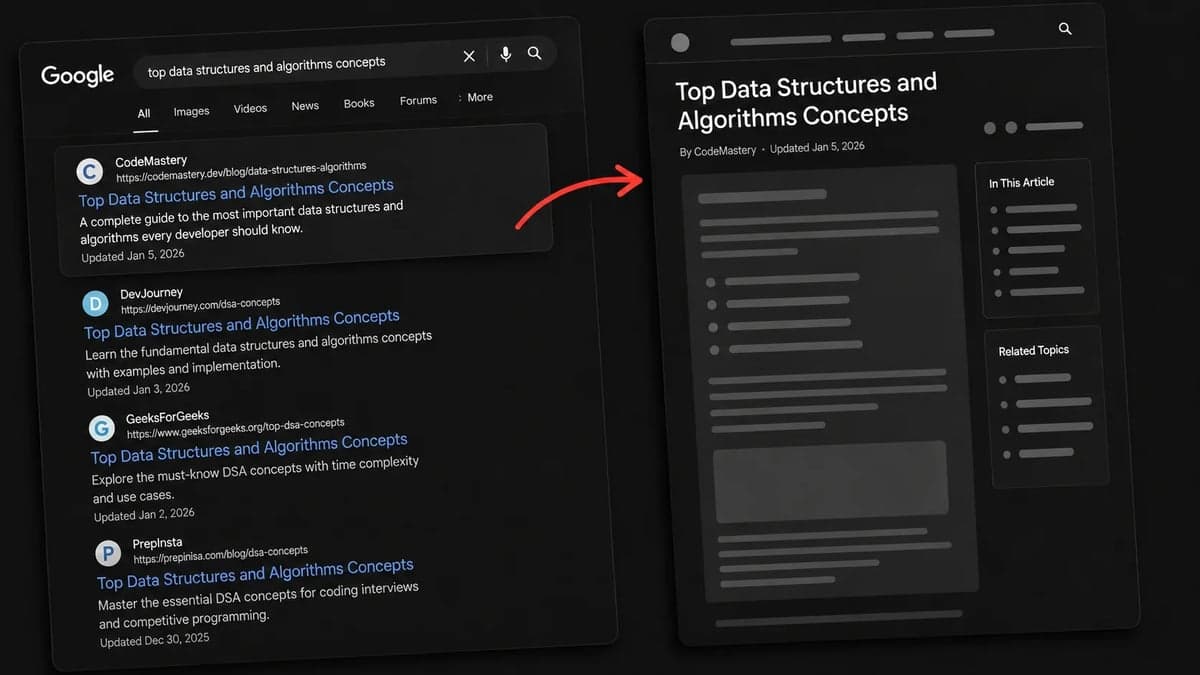Open the GeeksForGeeks result title link
This screenshot has width=1200, height=675.
[249, 448]
